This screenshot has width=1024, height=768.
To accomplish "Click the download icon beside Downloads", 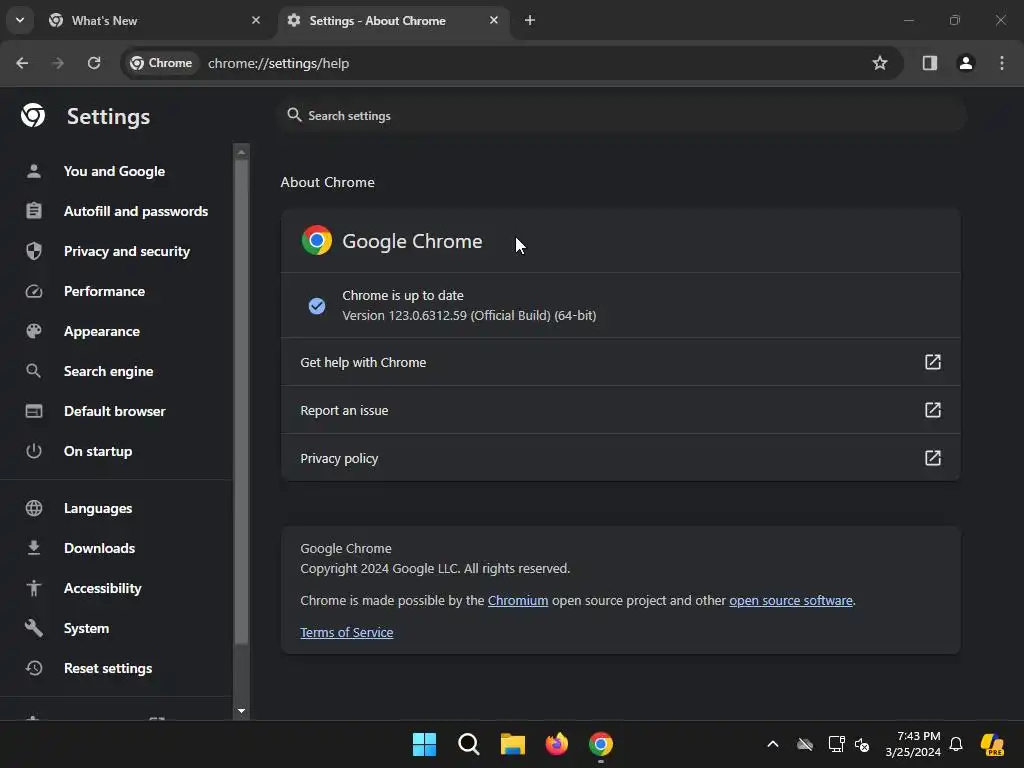I will pos(34,548).
